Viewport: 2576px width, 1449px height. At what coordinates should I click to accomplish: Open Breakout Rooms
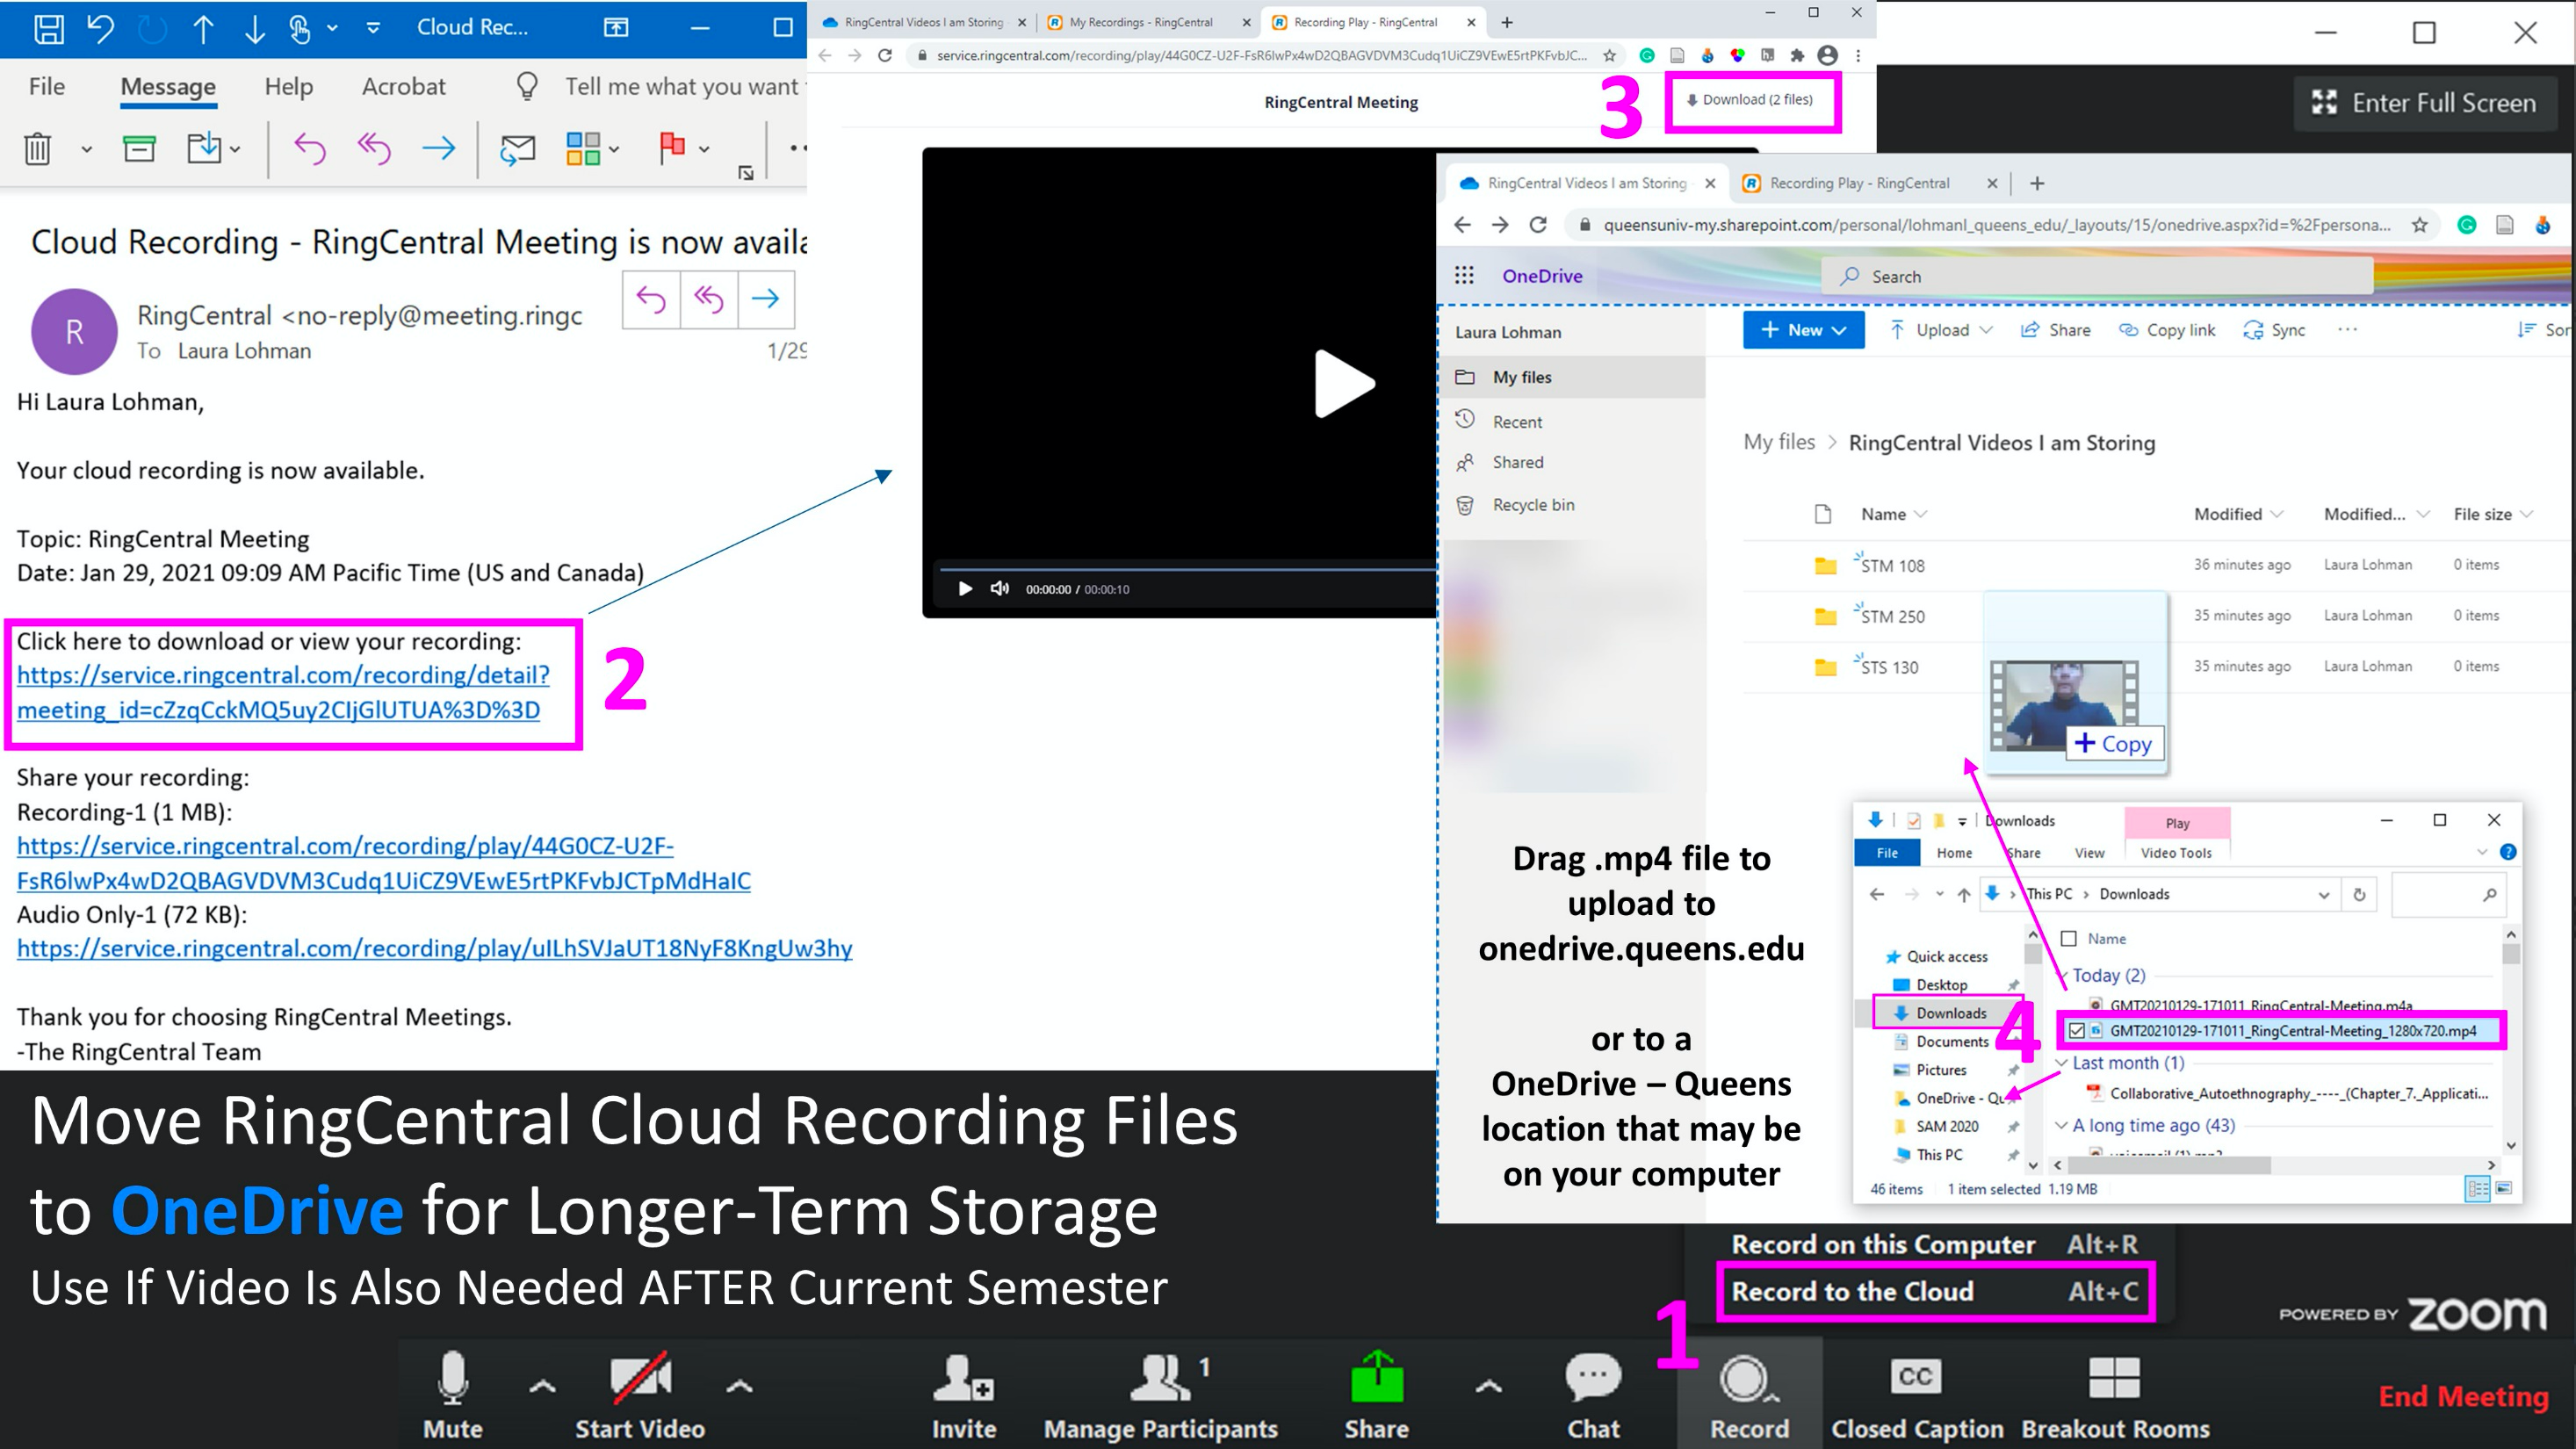[2114, 1379]
